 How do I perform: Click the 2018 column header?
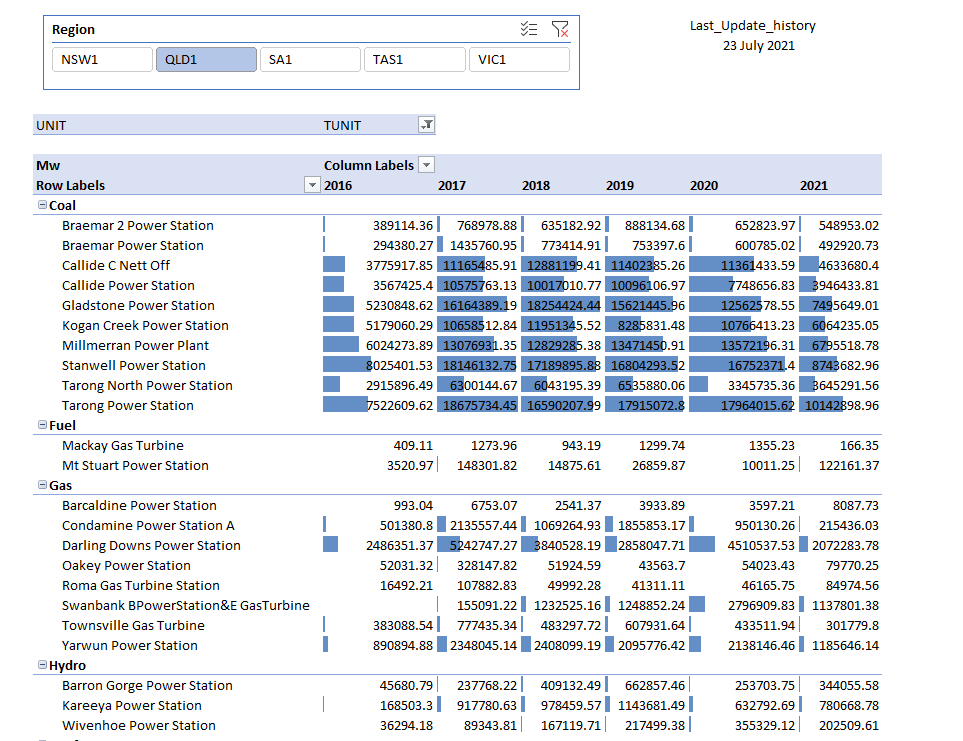(536, 185)
